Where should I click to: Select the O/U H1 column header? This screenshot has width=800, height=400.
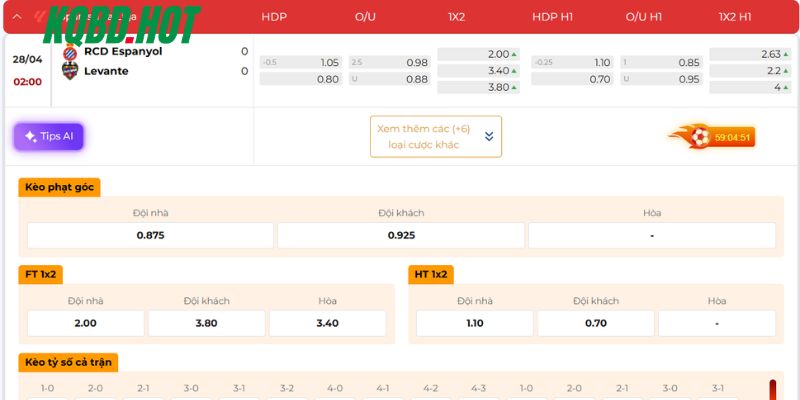pos(643,17)
